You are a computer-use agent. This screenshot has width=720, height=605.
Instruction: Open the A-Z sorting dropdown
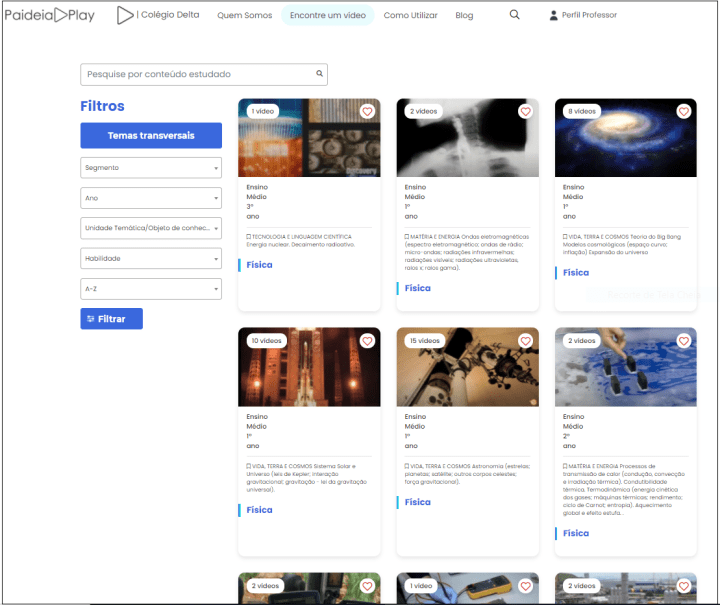[150, 289]
